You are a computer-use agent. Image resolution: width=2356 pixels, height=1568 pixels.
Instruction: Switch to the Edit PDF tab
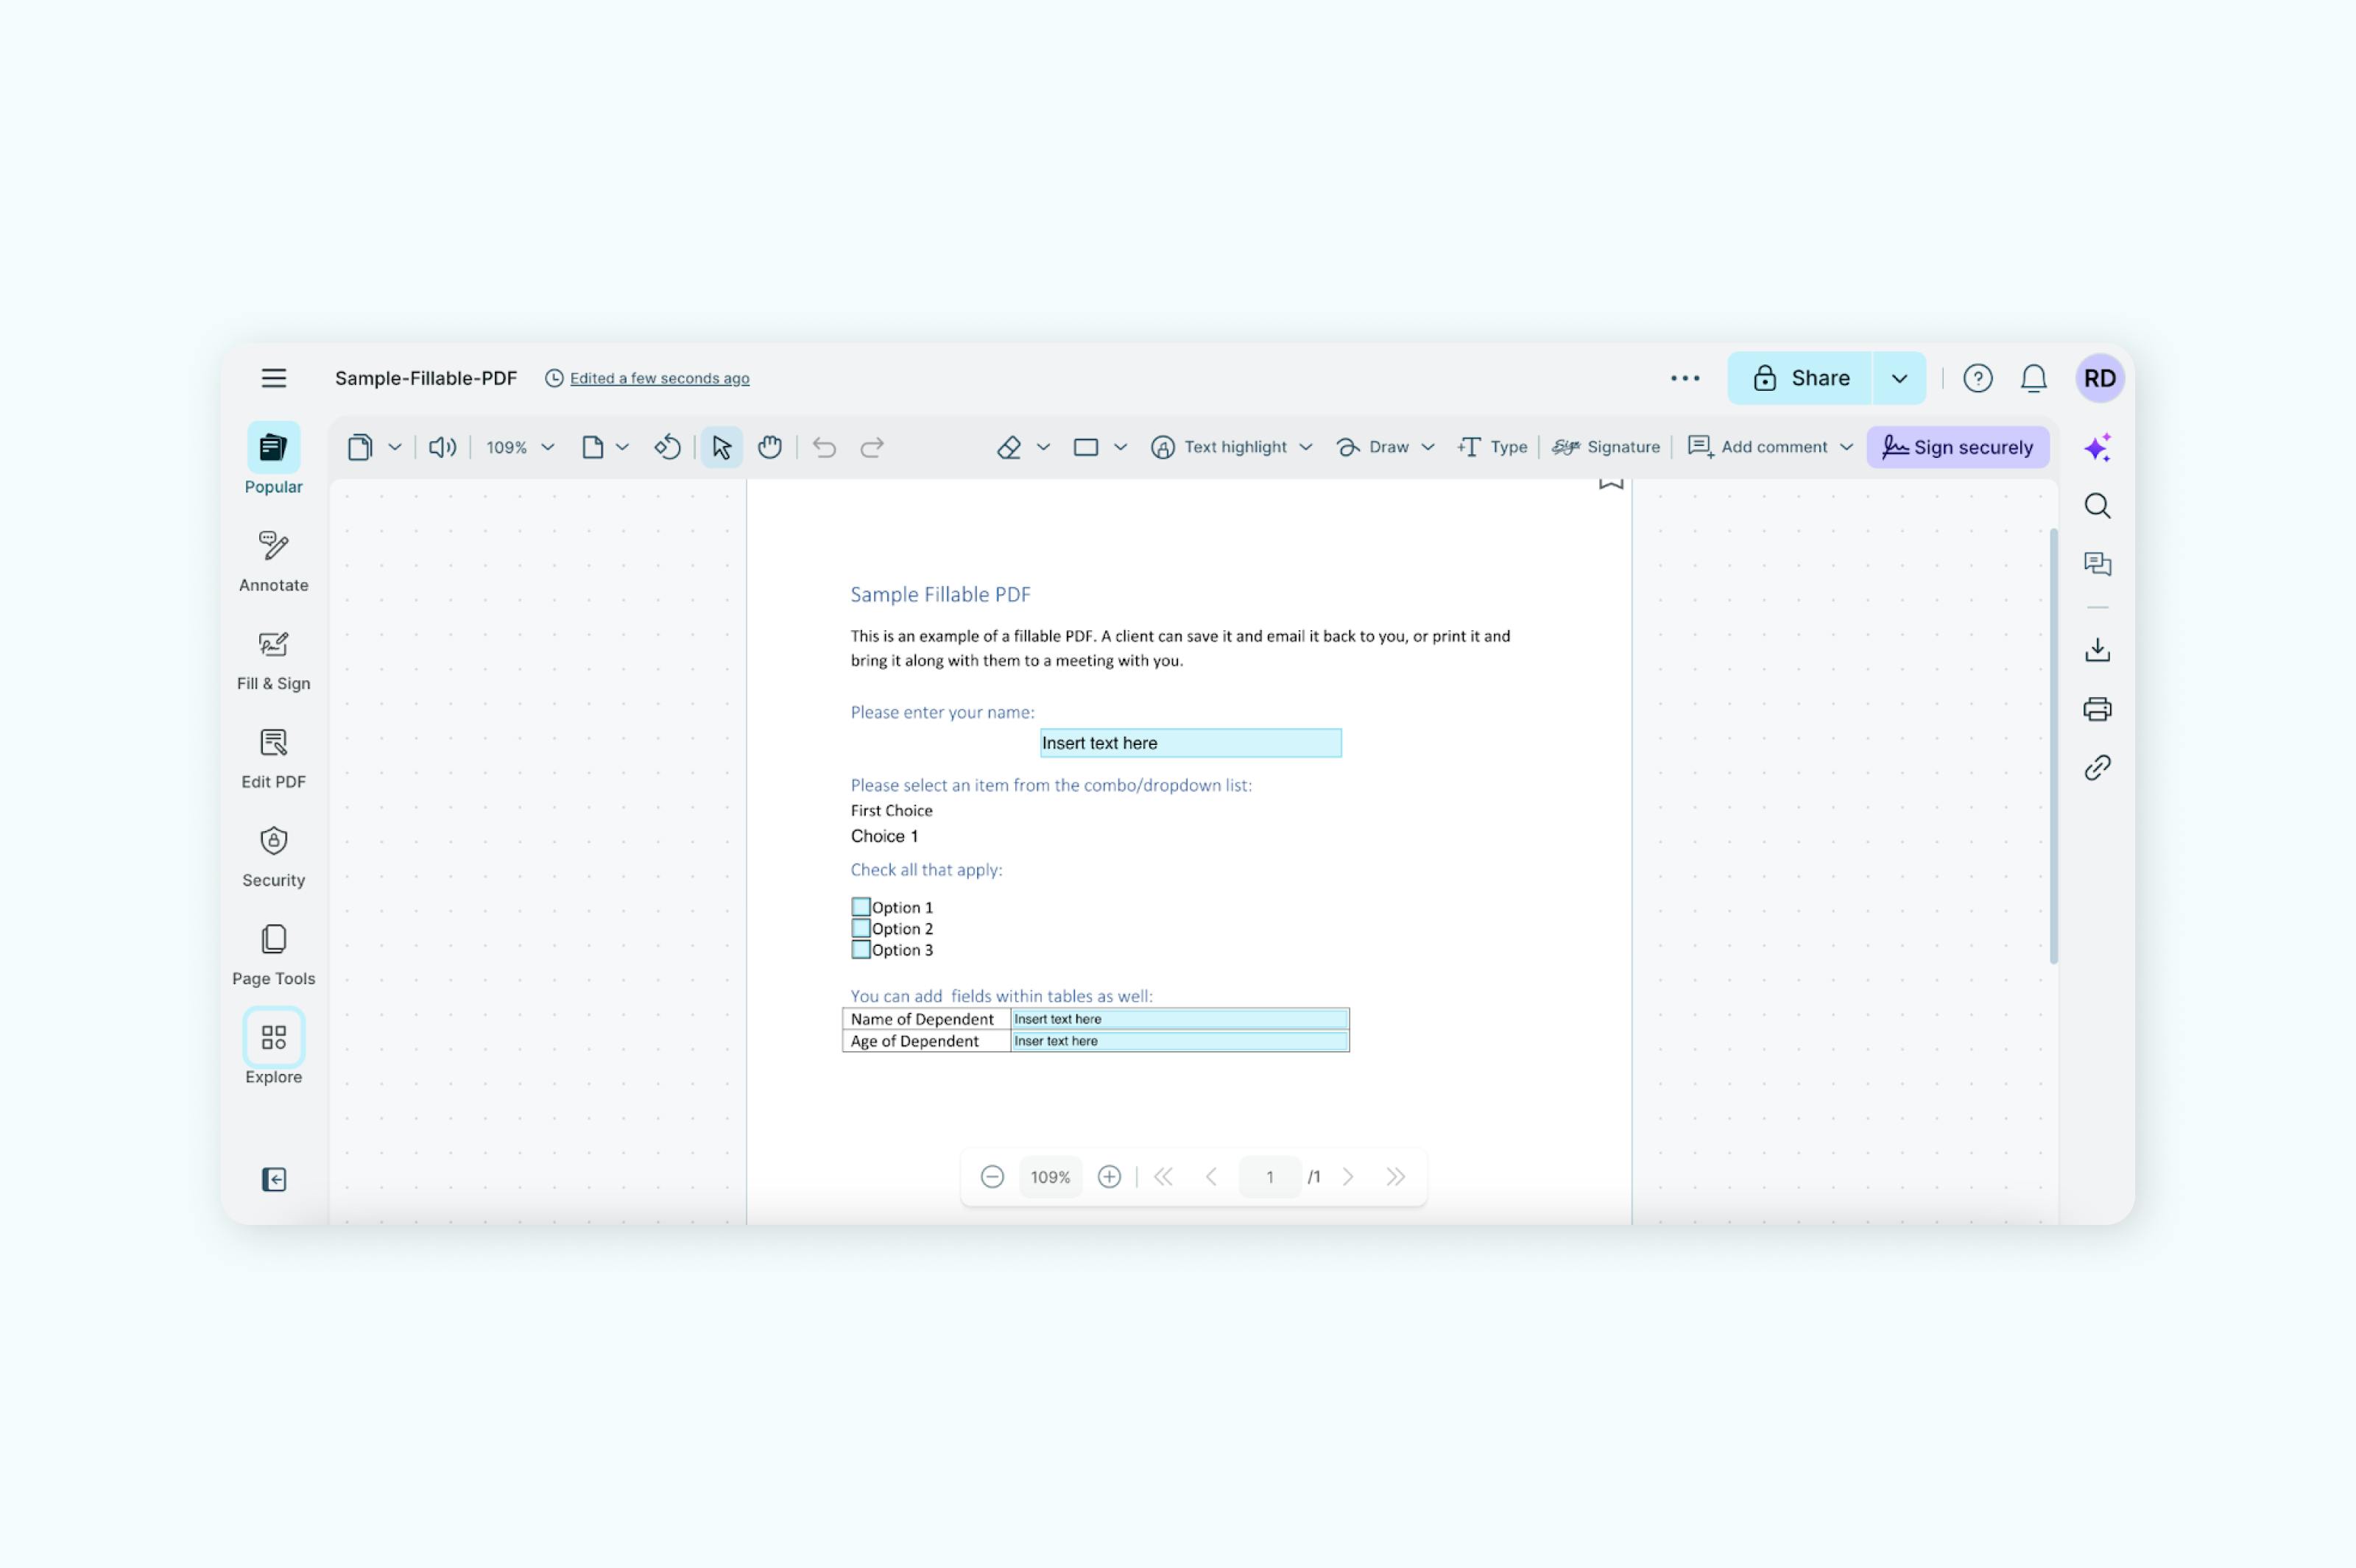tap(273, 758)
